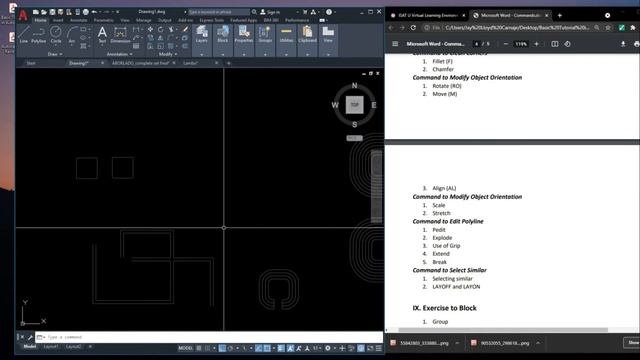Click the PDF fit to page icon
Viewport: 640px width, 360px height.
[x=555, y=44]
